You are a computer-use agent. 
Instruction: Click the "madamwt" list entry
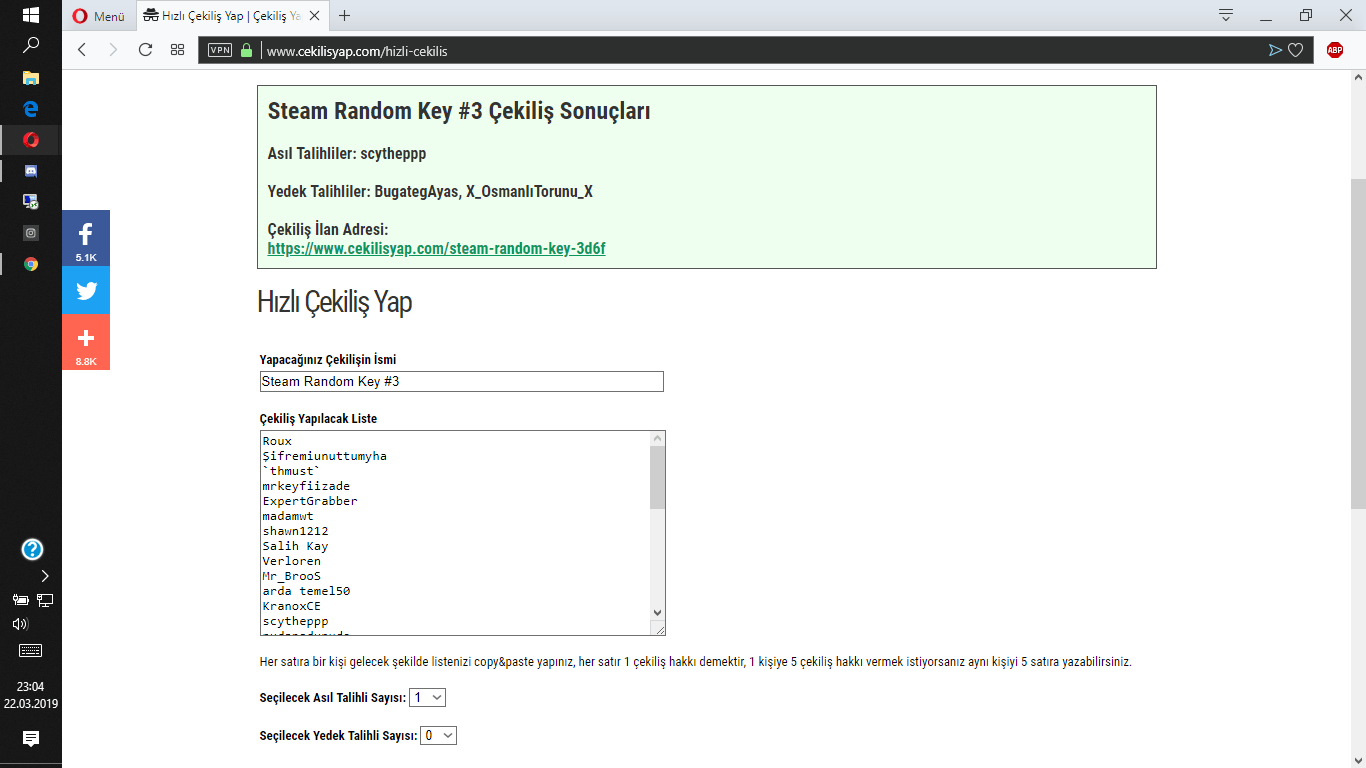[288, 516]
